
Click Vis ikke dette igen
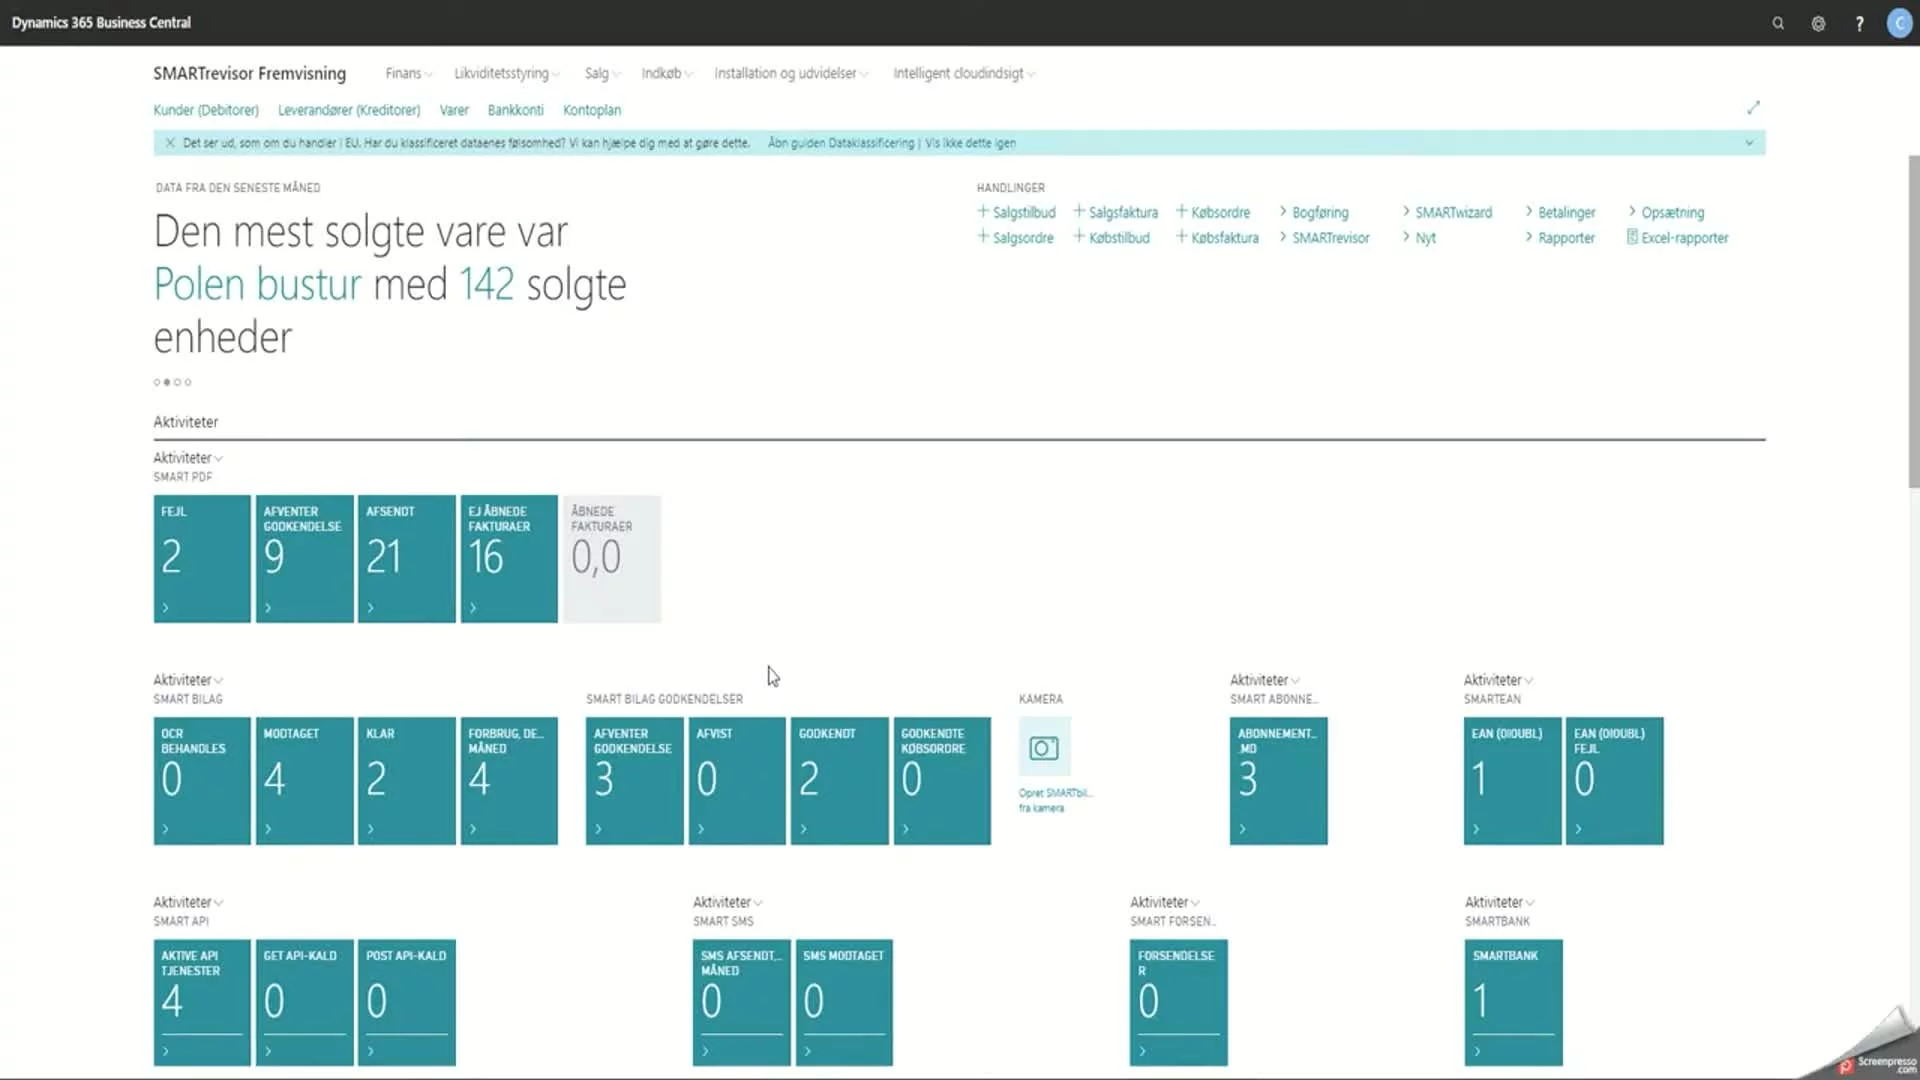click(x=970, y=143)
